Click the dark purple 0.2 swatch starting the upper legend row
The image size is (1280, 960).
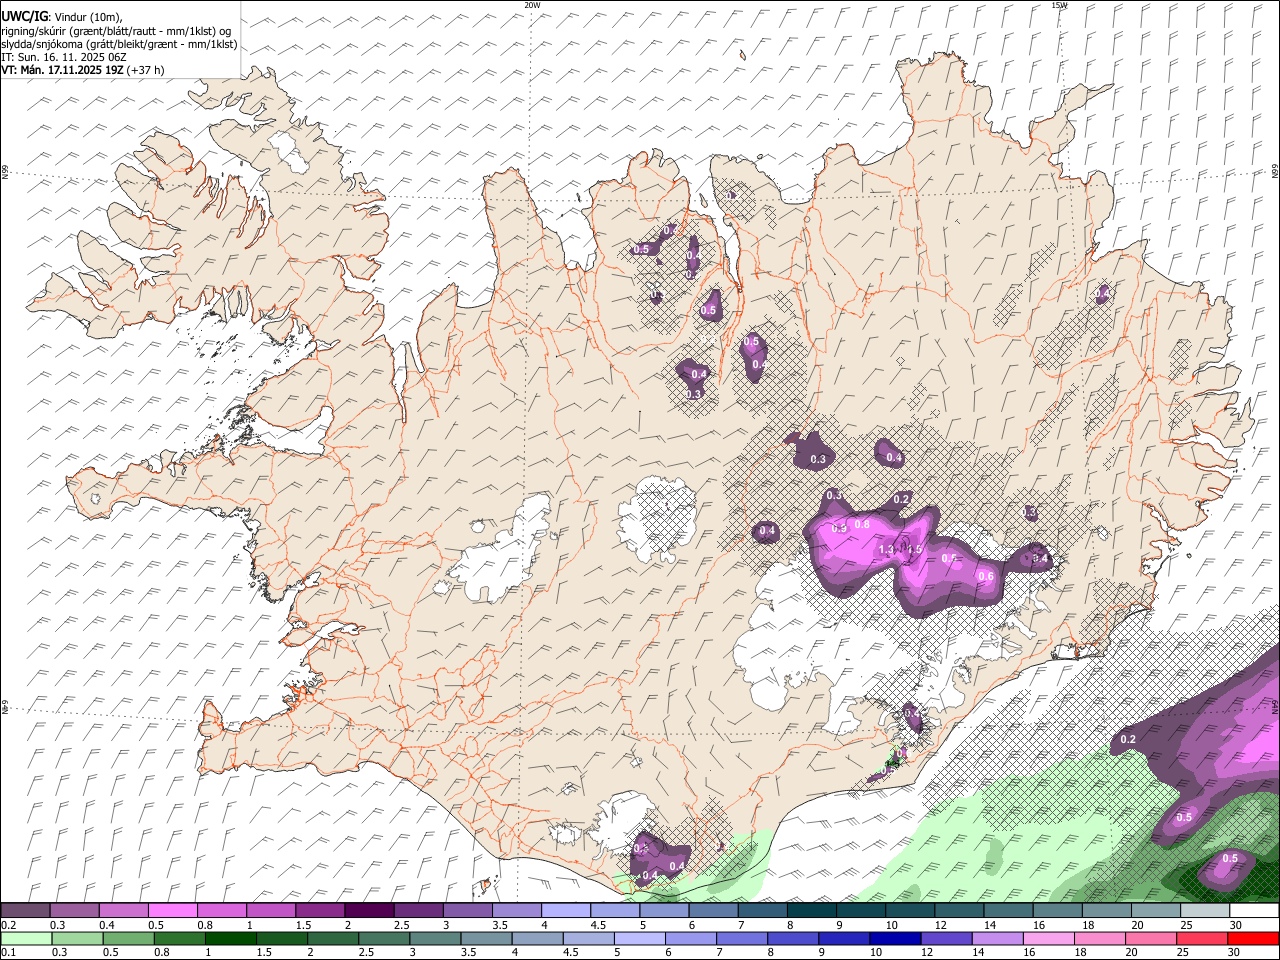point(25,911)
